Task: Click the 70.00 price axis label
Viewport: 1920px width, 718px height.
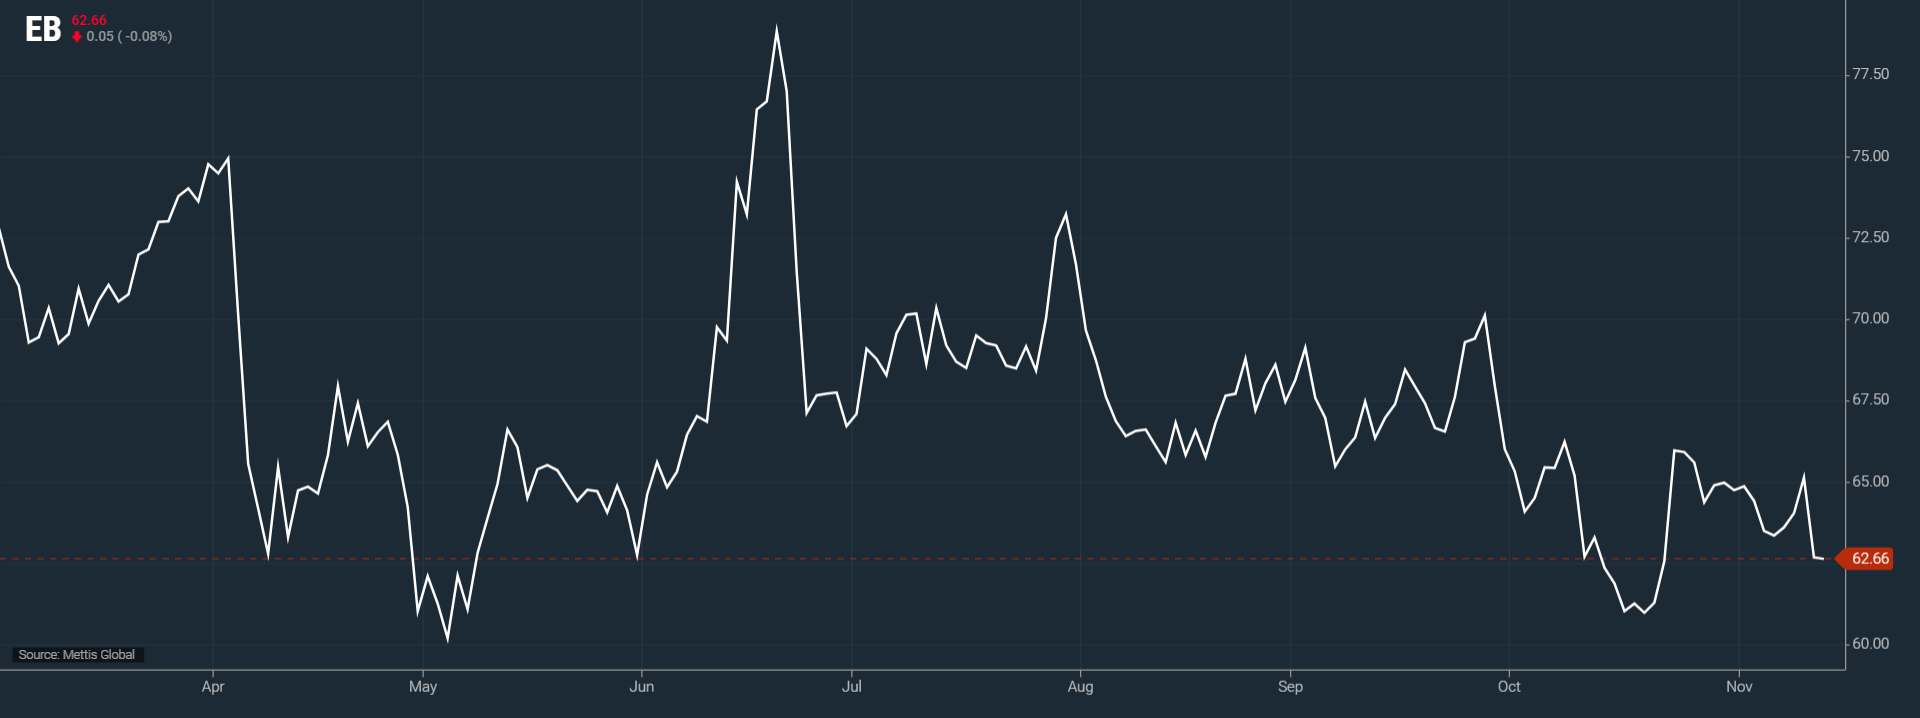Action: tap(1870, 318)
